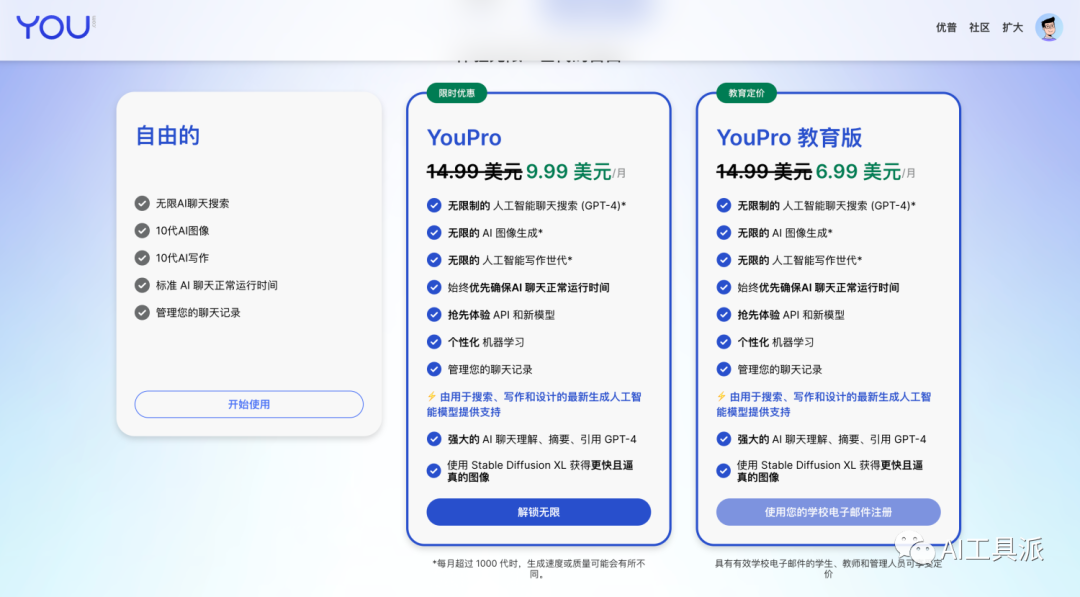Click the 教育定价 badge on education card
Screen dimensions: 1080x597
(746, 93)
